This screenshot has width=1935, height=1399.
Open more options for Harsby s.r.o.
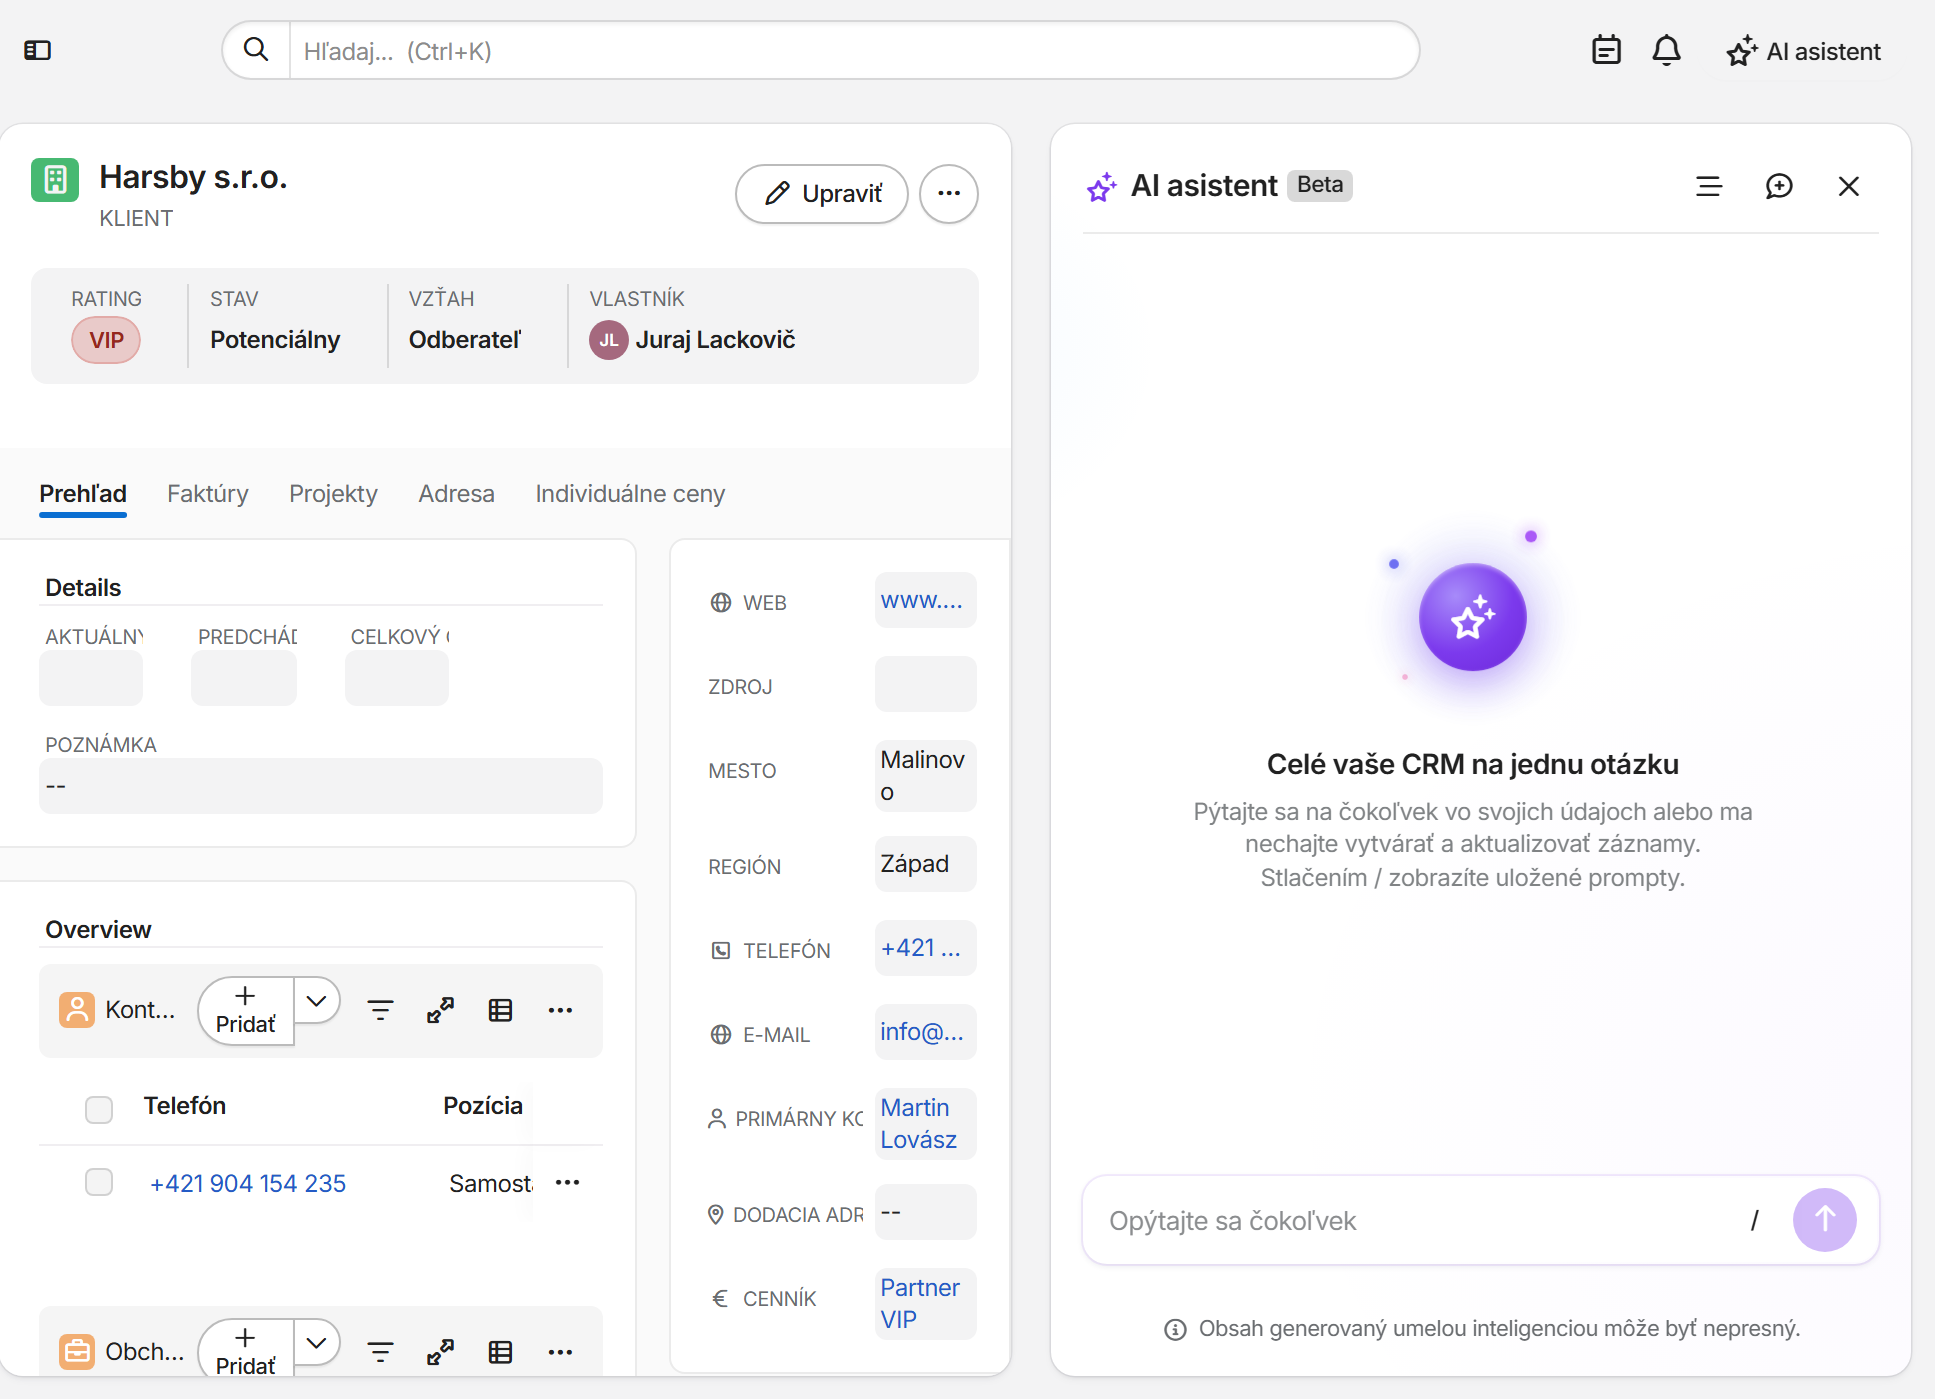click(x=948, y=194)
